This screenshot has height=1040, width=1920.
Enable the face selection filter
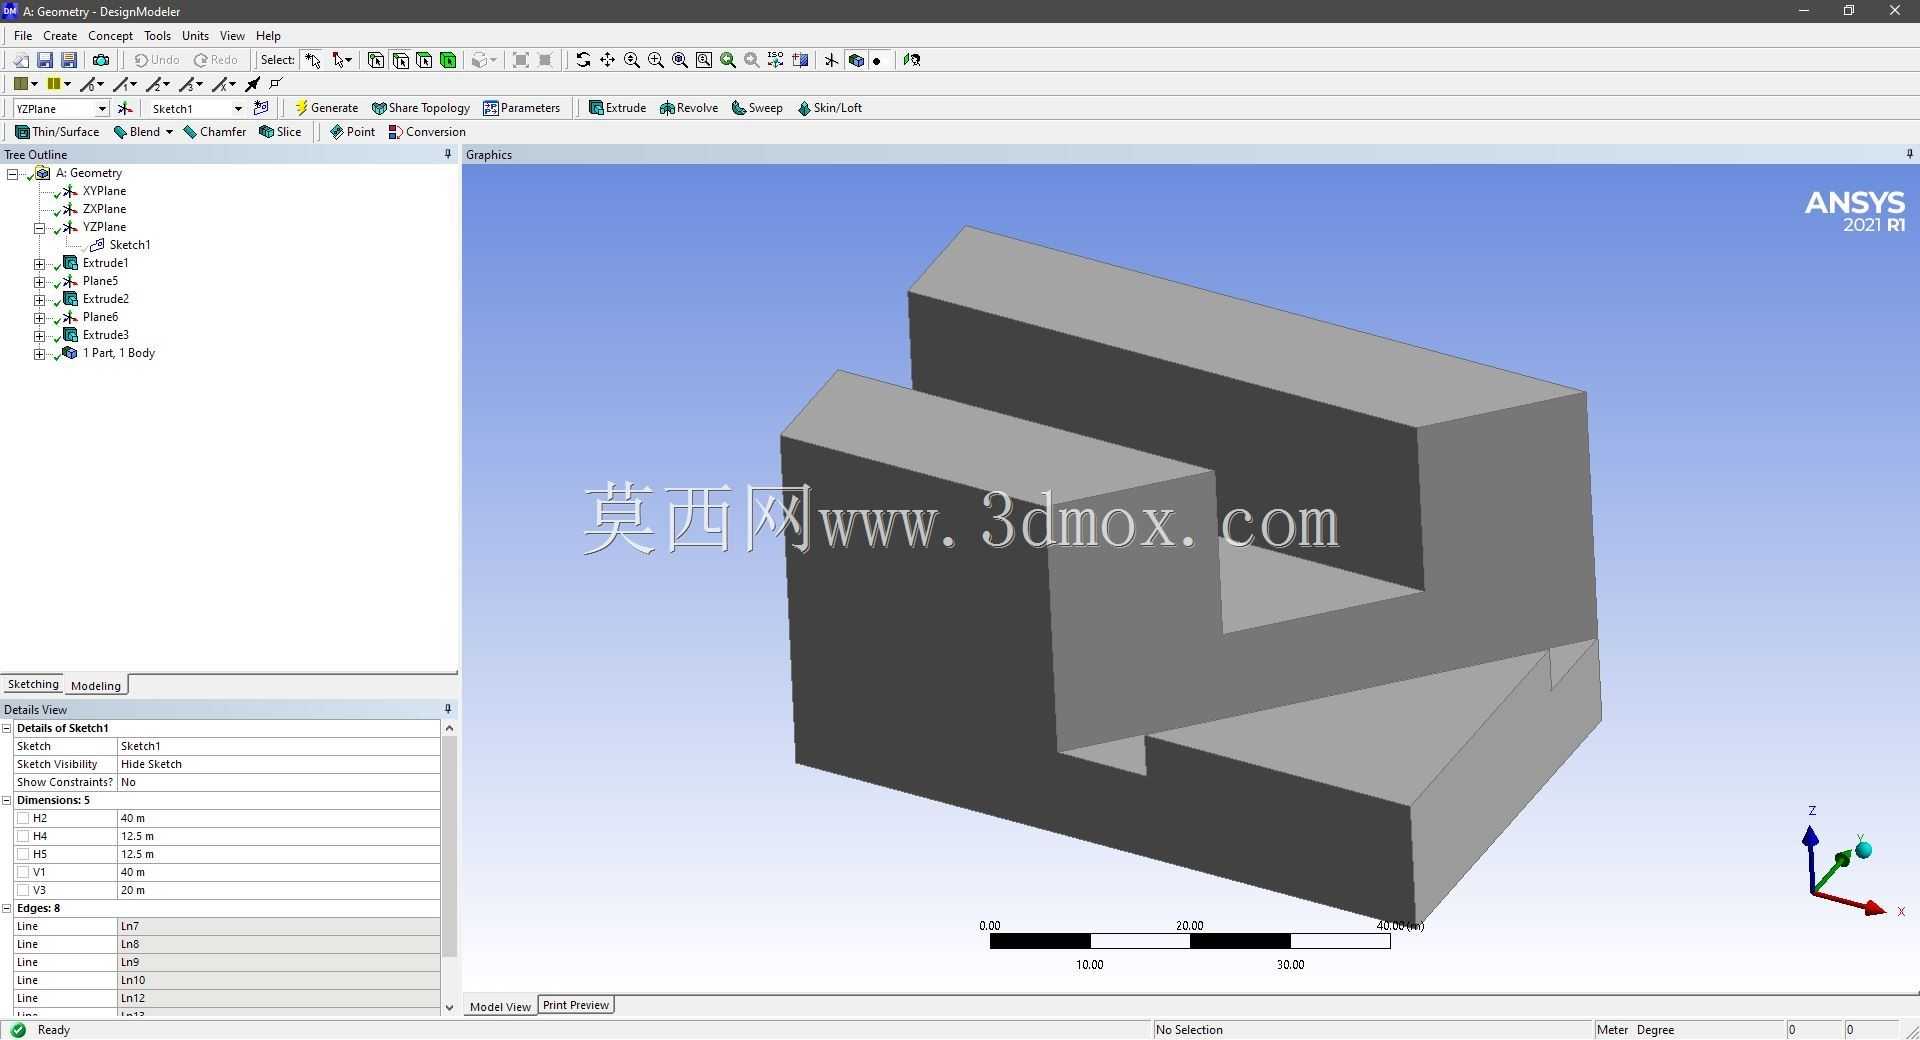[x=424, y=60]
